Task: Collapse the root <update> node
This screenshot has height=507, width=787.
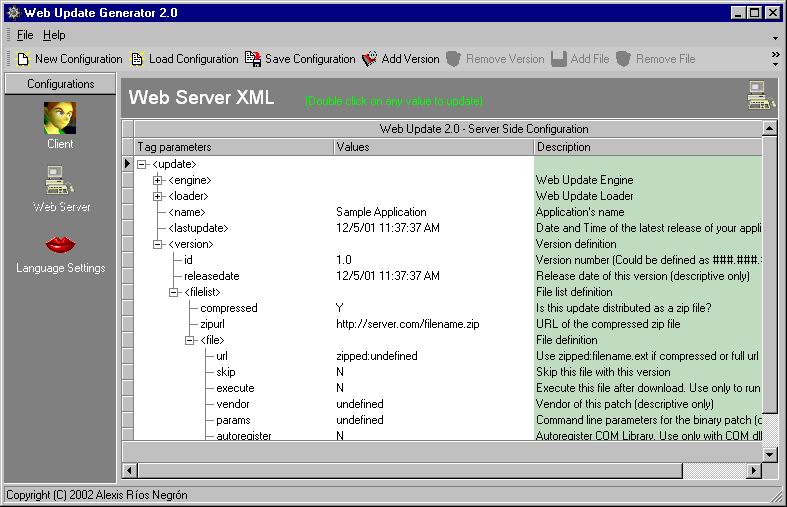Action: tap(142, 164)
